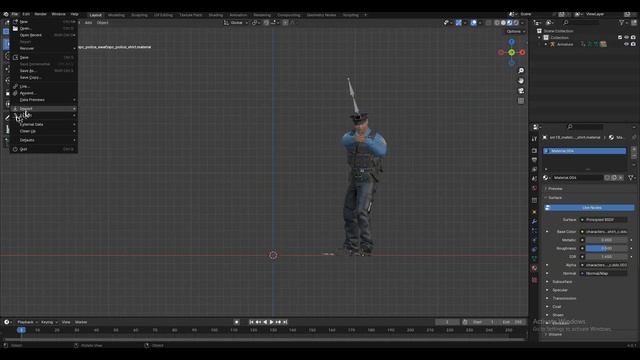Switch to the Shading workspace tab
The image size is (640, 360).
[216, 15]
